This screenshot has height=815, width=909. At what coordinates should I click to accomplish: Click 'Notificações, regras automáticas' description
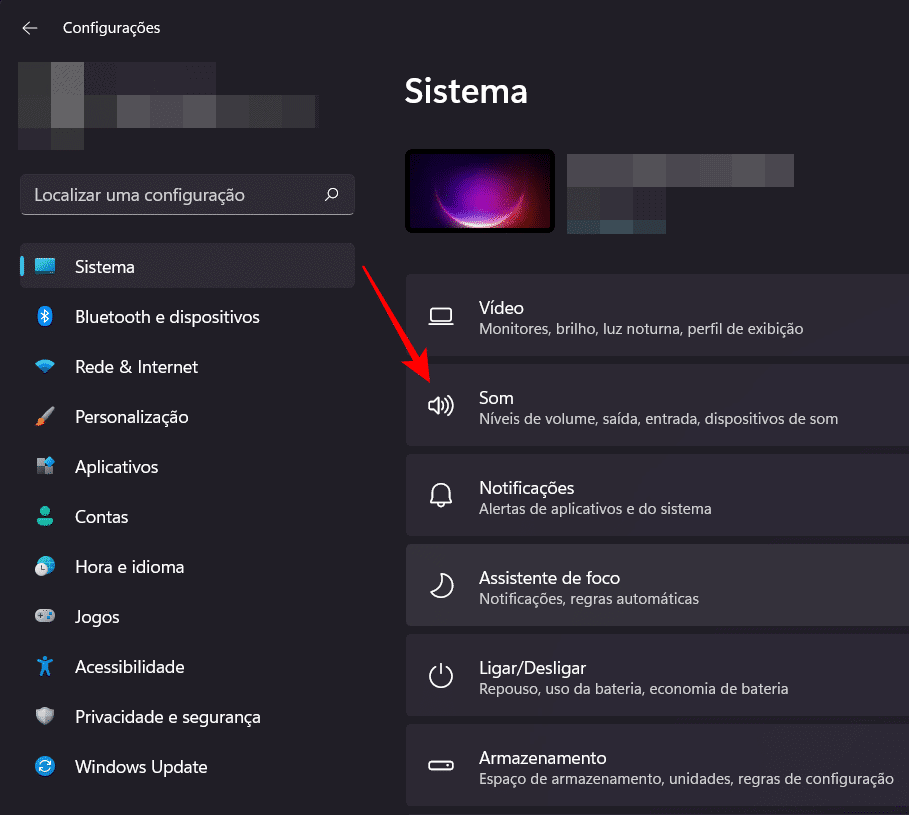[x=589, y=599]
